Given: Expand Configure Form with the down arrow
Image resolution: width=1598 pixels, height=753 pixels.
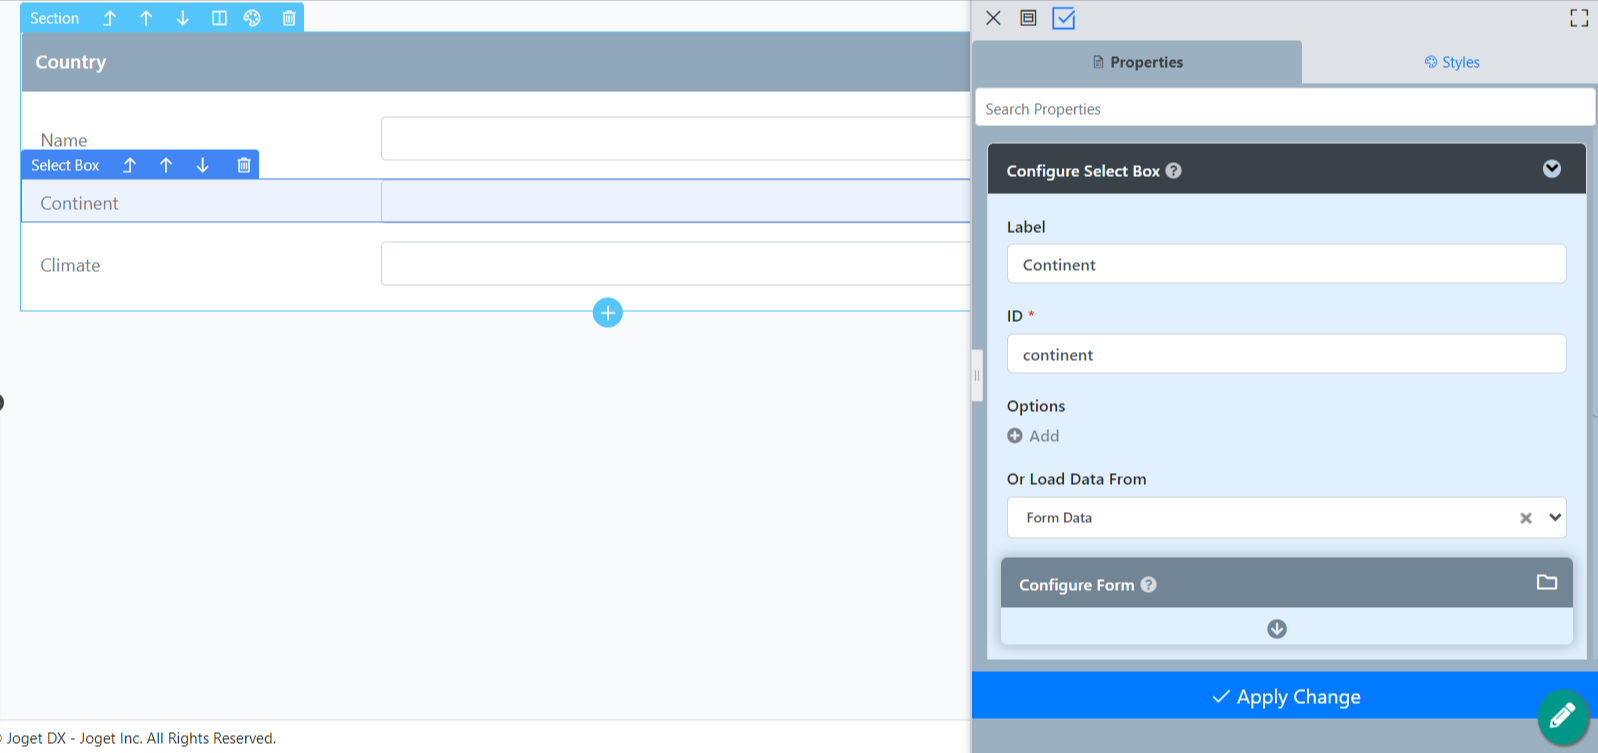Looking at the screenshot, I should tap(1277, 629).
